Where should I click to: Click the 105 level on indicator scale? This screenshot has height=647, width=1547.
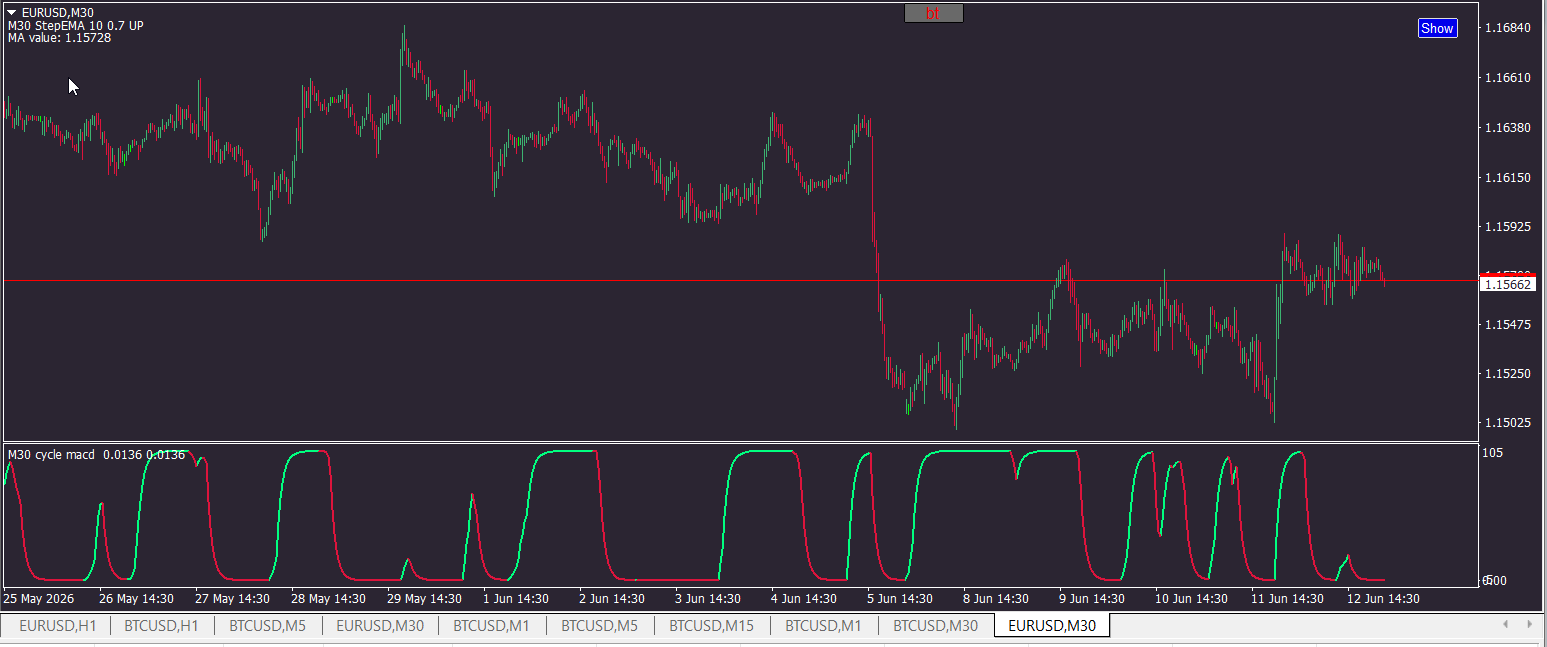(1493, 453)
